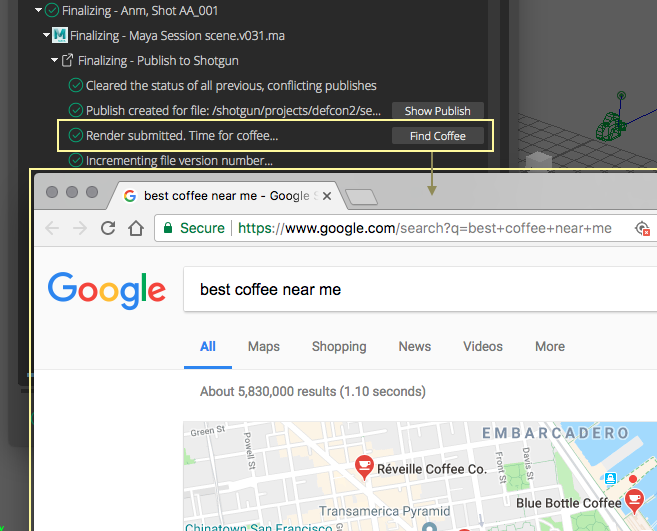
Task: Go back in the browser
Action: tap(52, 228)
